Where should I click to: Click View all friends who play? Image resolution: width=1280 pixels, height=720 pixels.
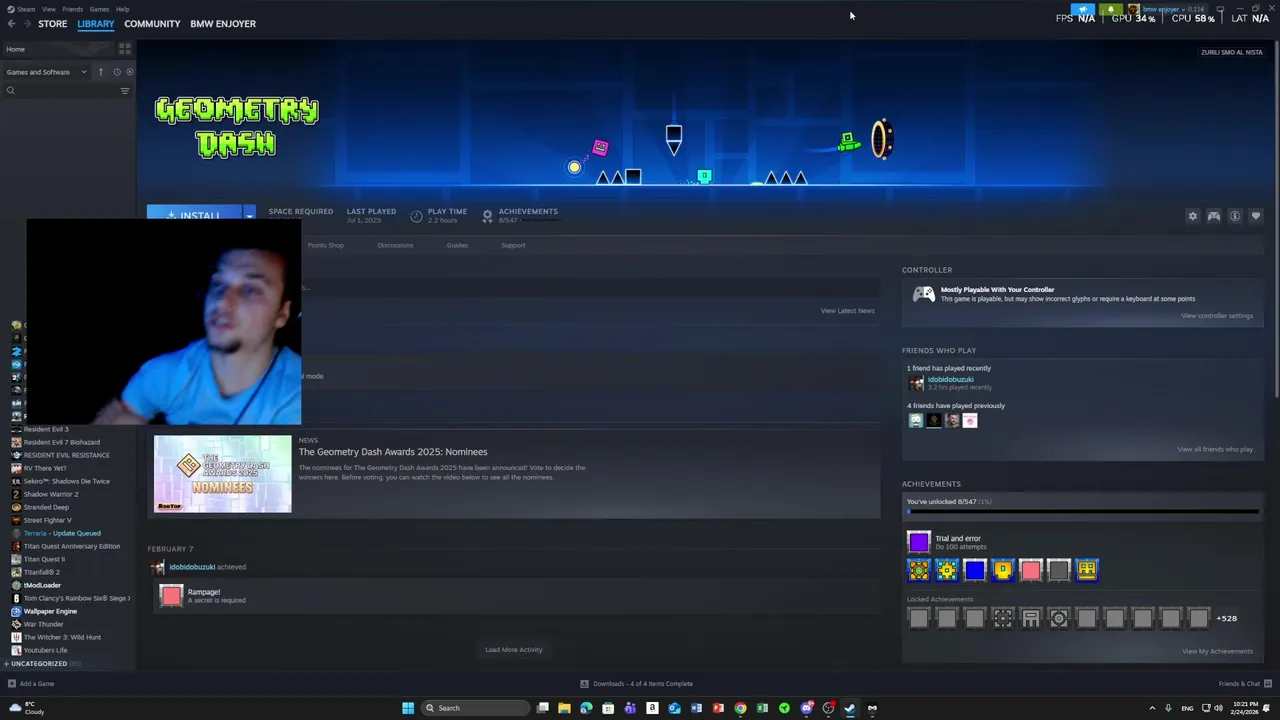click(x=1215, y=449)
